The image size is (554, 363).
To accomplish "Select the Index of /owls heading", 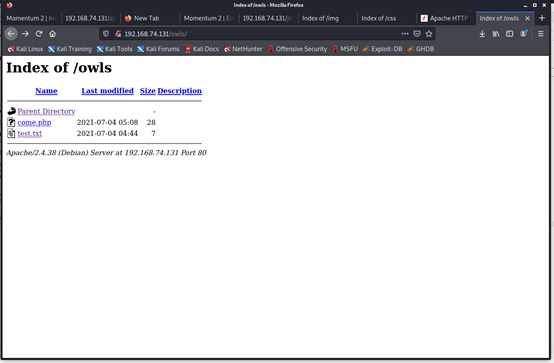I will click(x=59, y=68).
